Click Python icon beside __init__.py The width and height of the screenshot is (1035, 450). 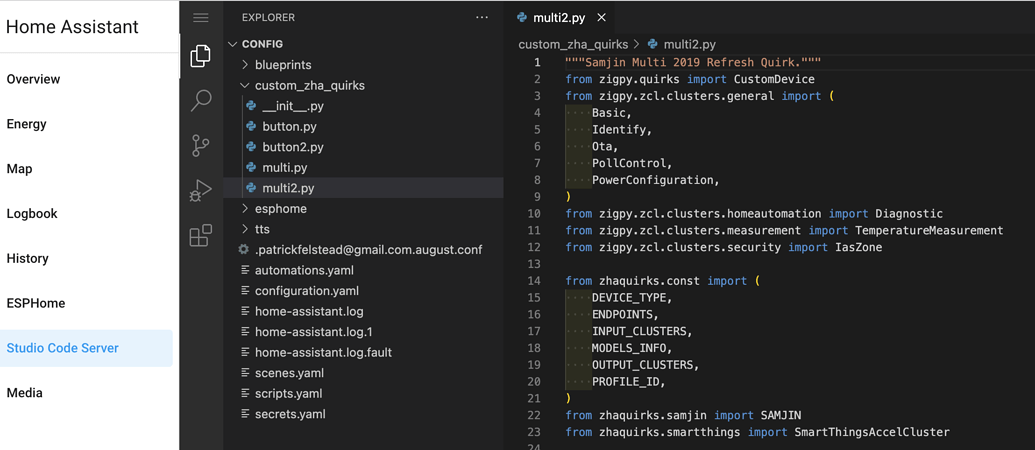(251, 106)
